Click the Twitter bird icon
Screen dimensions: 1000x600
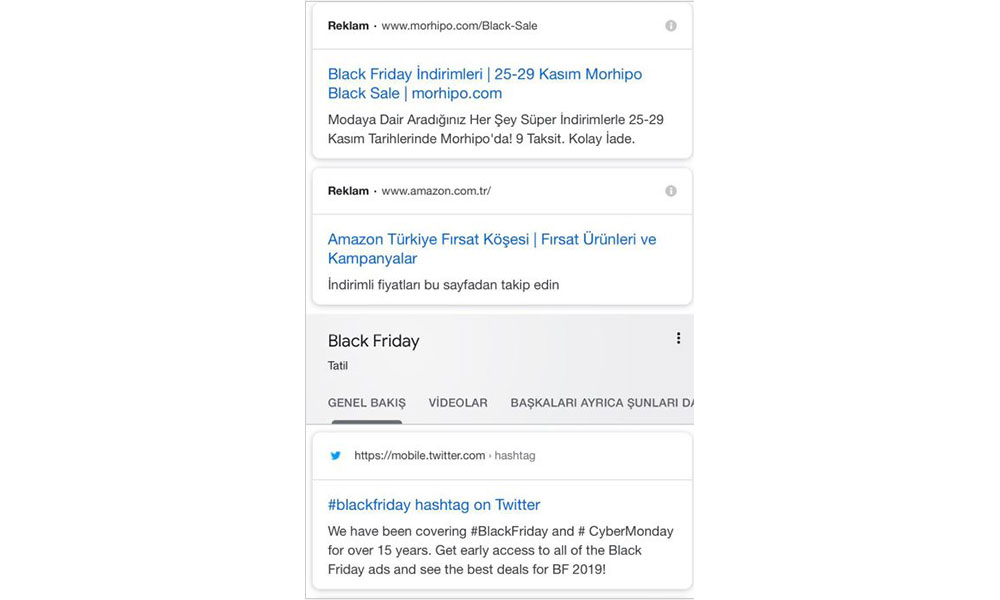336,456
